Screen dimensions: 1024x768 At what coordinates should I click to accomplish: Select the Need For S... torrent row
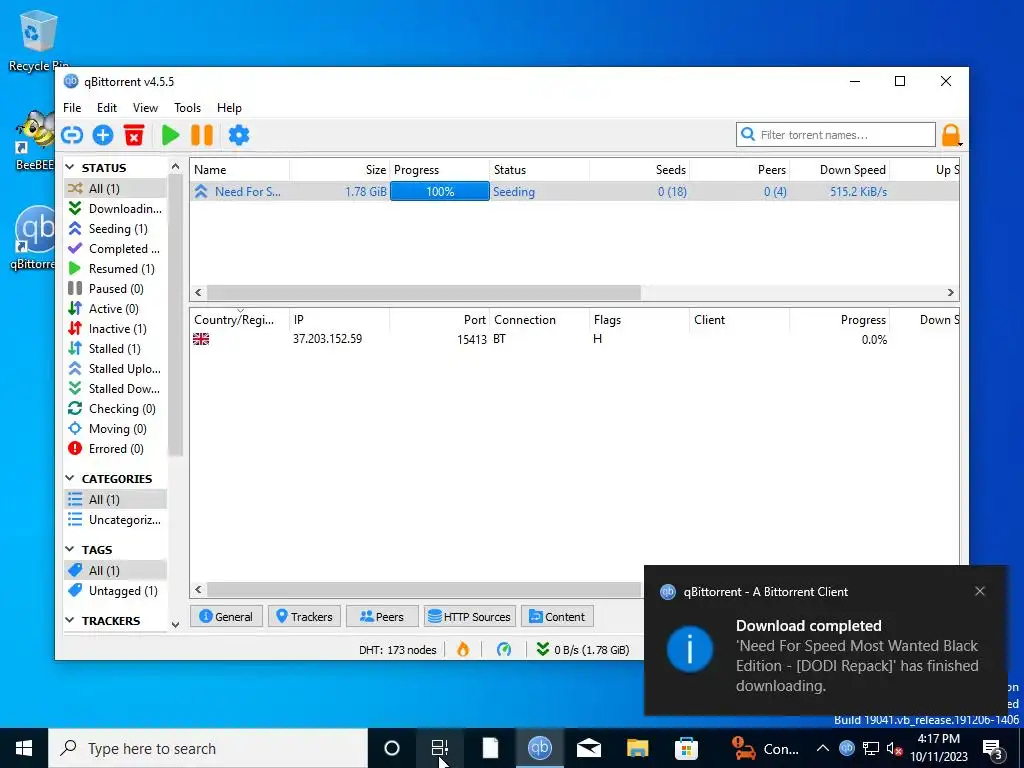(x=574, y=191)
